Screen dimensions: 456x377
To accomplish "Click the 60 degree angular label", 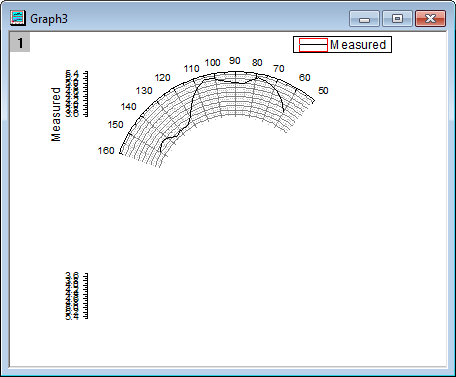I will (x=305, y=78).
